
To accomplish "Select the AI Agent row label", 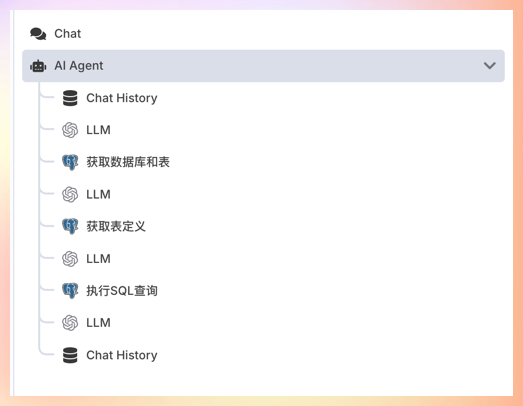I will pyautogui.click(x=79, y=66).
